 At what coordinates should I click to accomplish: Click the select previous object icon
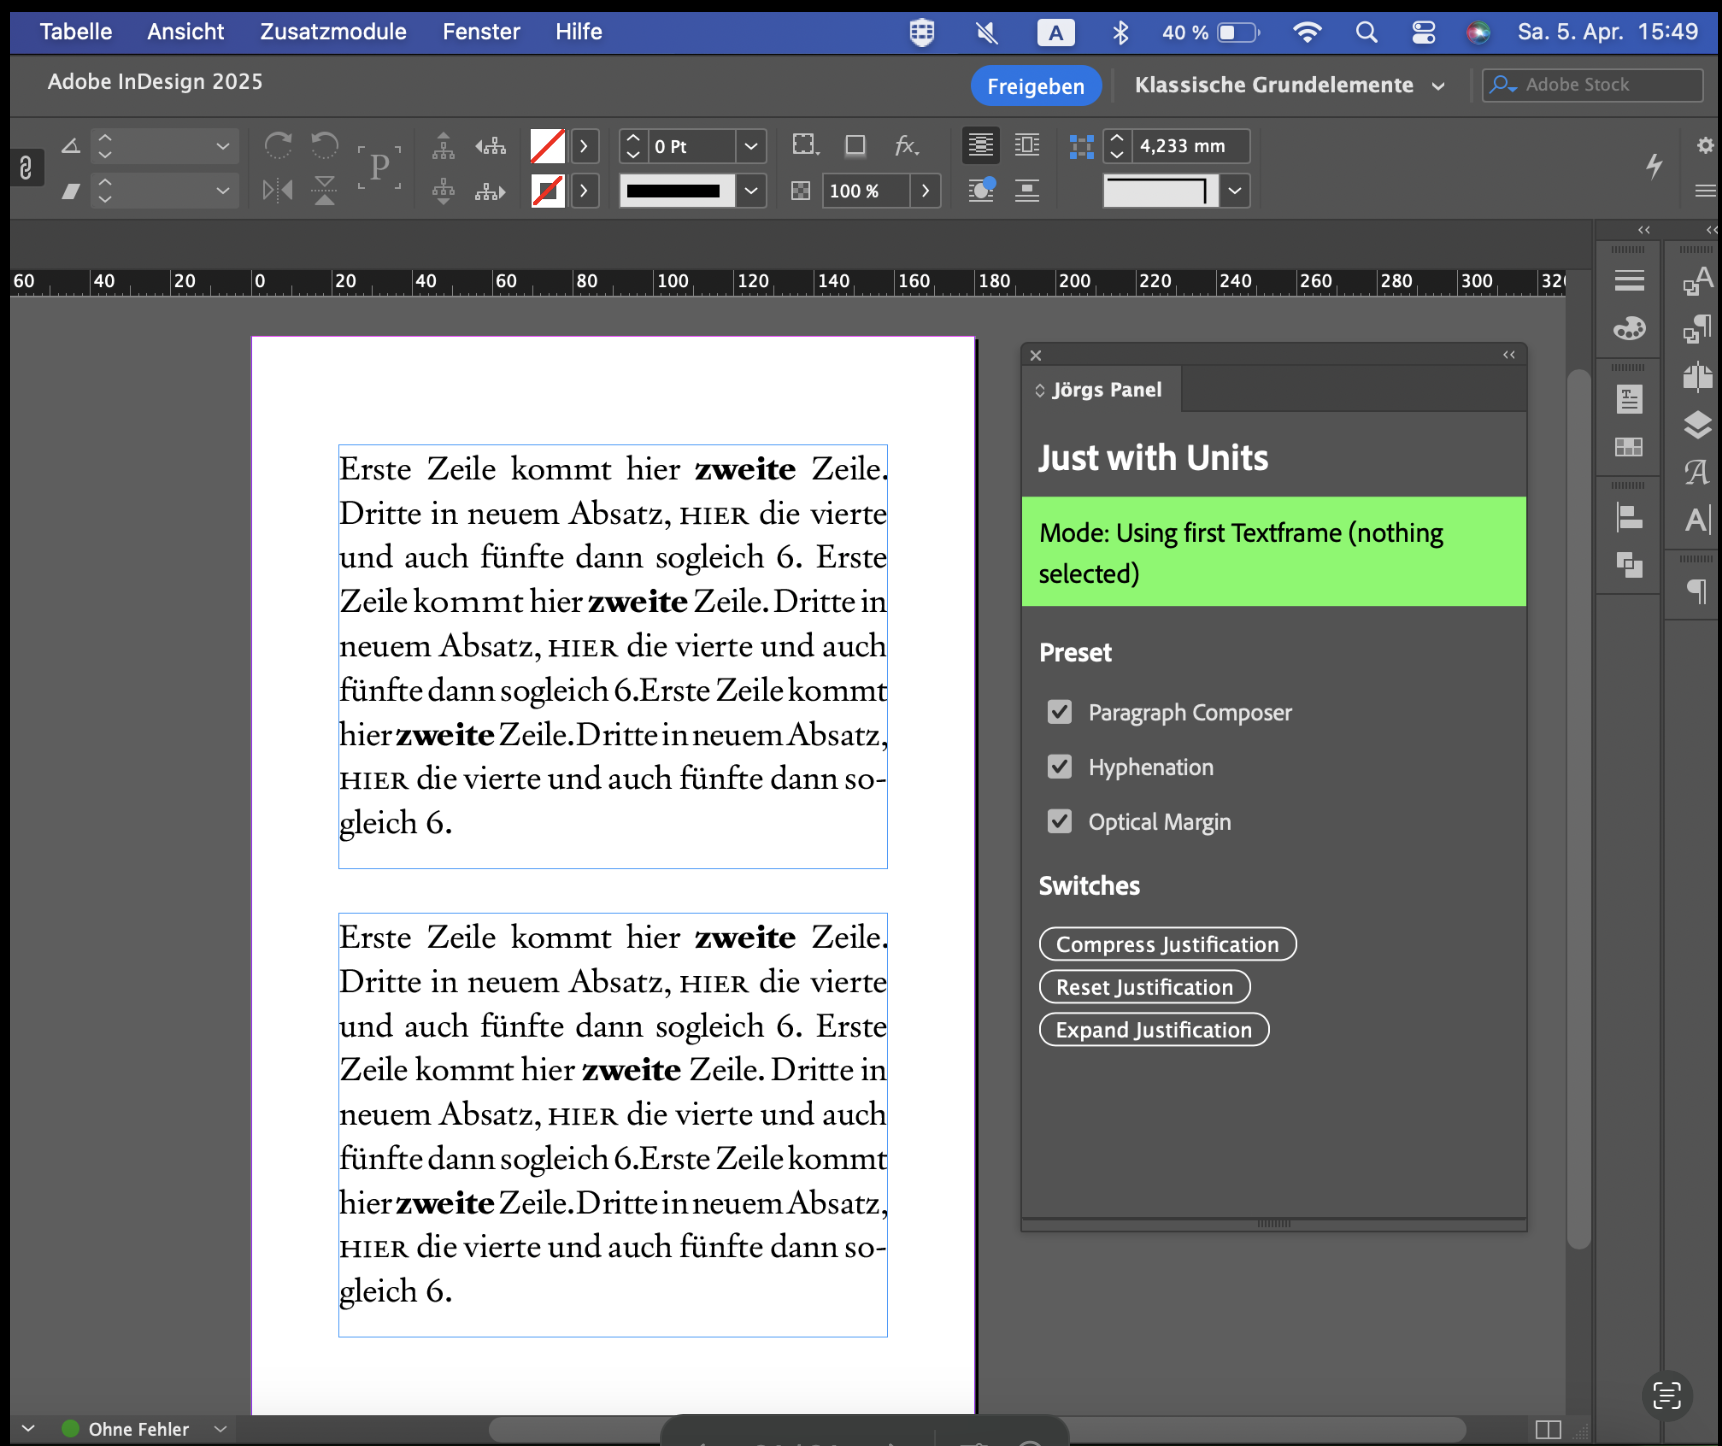(490, 146)
